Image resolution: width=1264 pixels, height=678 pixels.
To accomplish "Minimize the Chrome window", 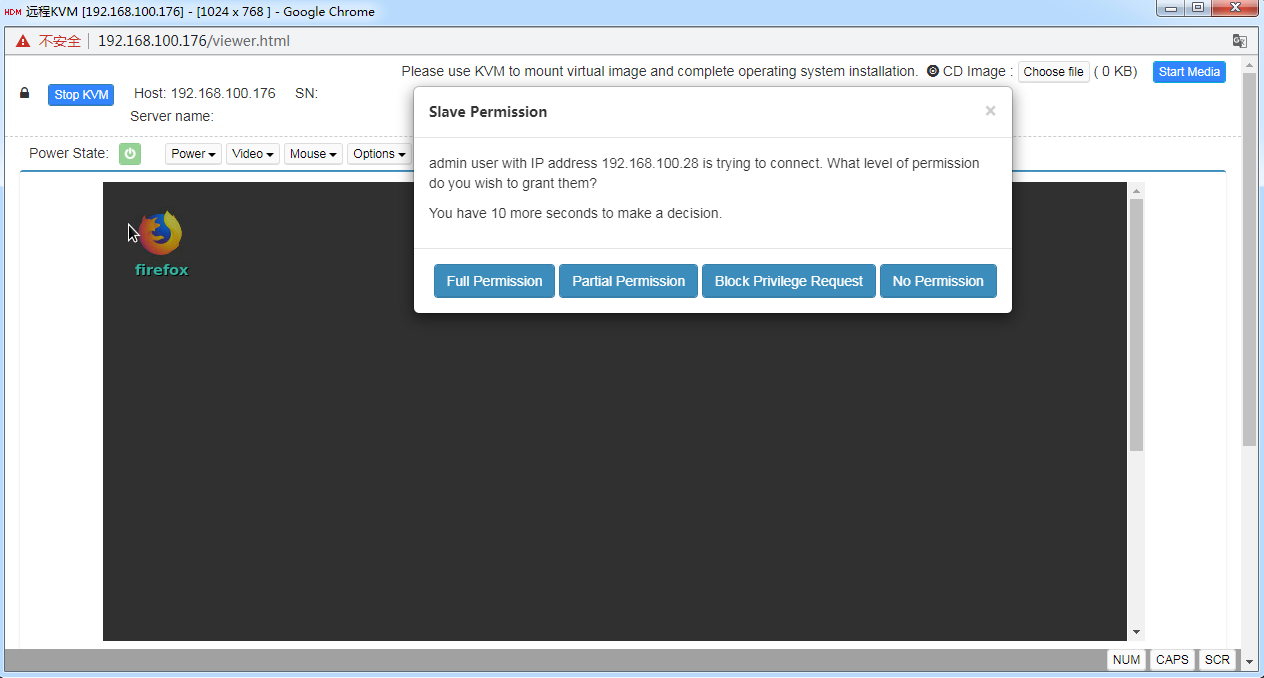I will point(1171,9).
